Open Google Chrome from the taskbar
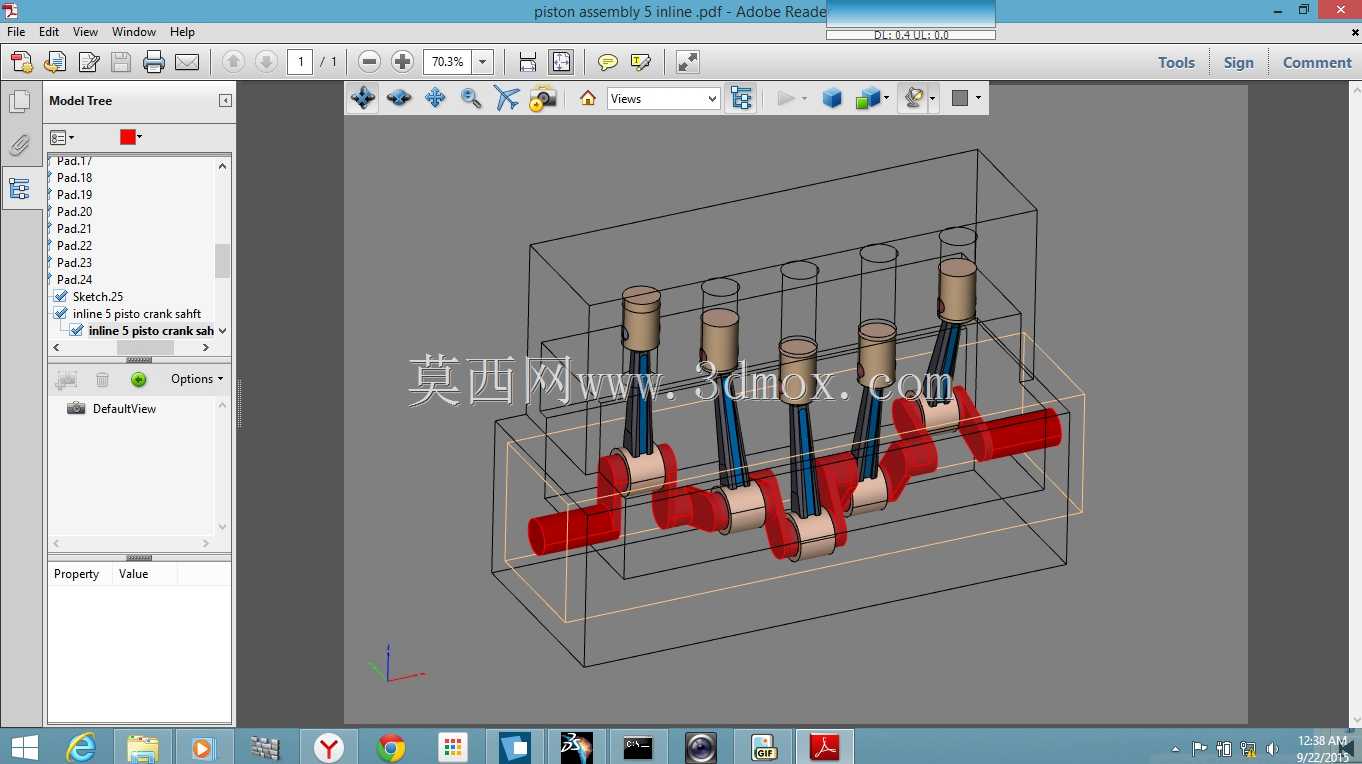1362x764 pixels. (x=391, y=747)
